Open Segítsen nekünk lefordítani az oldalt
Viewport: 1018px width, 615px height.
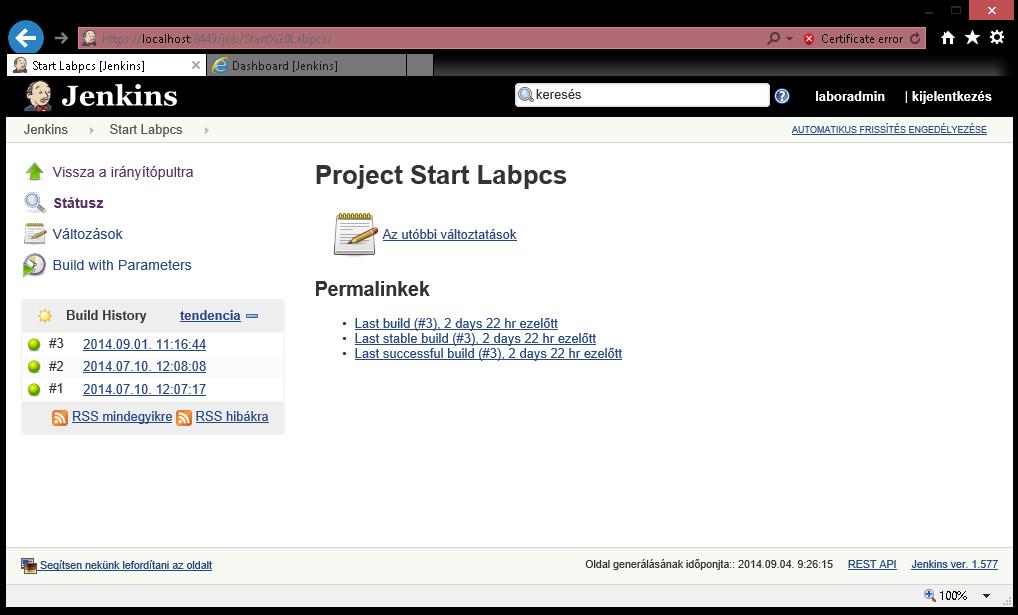[x=126, y=565]
